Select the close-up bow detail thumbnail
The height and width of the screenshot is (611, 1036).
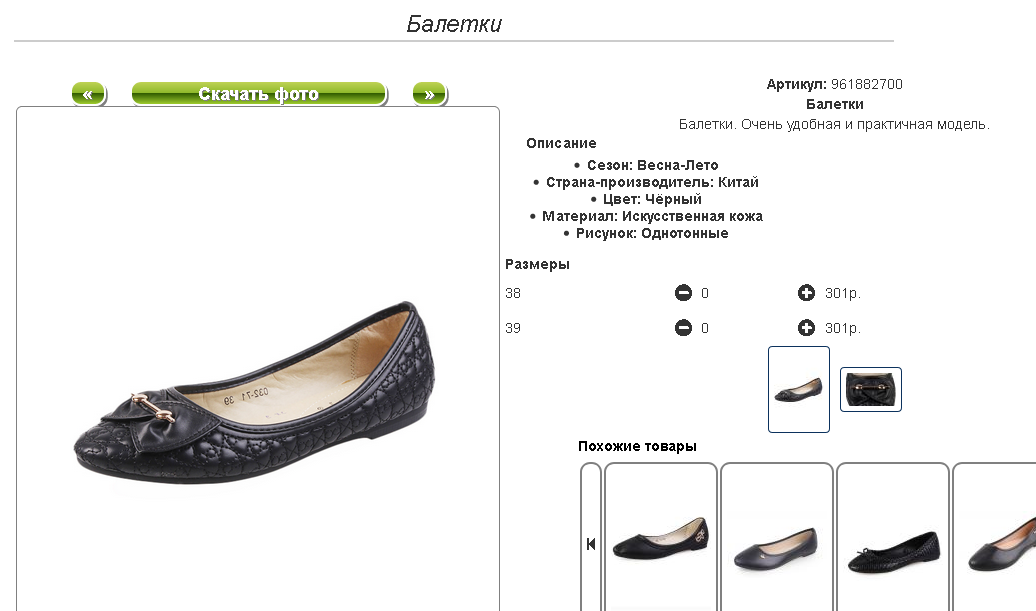tap(871, 390)
